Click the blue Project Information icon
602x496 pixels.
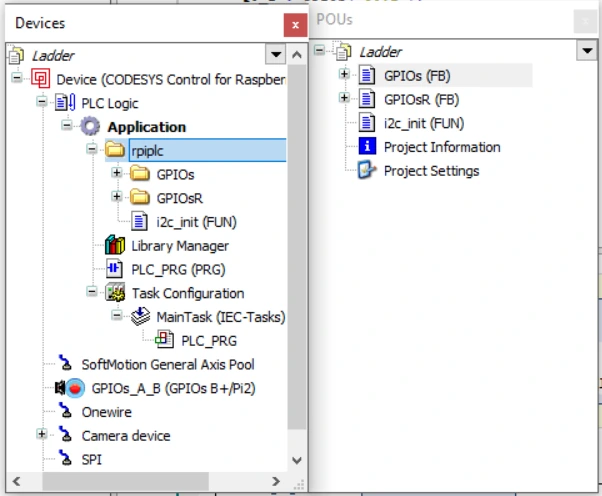pos(367,146)
